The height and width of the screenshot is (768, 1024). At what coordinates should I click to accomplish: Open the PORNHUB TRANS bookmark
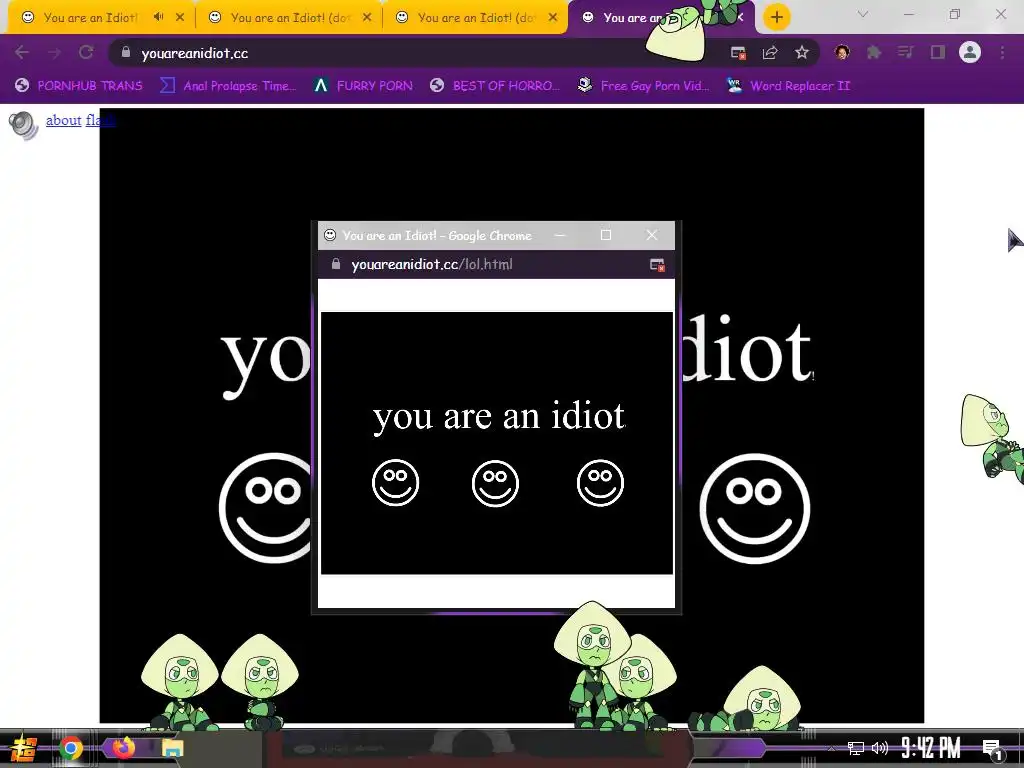click(x=79, y=86)
